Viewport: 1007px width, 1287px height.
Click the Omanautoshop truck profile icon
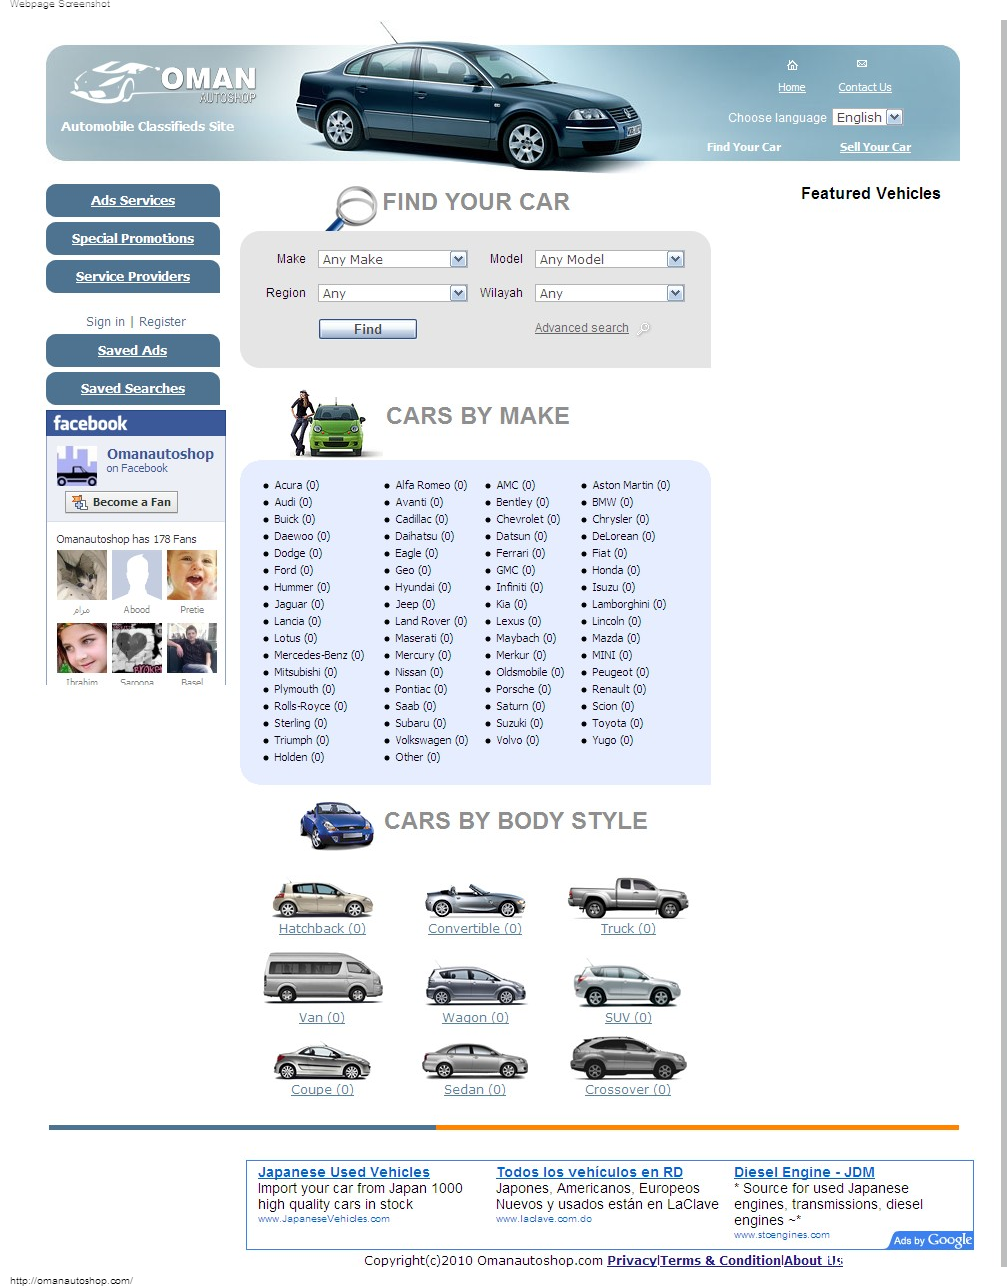click(75, 467)
